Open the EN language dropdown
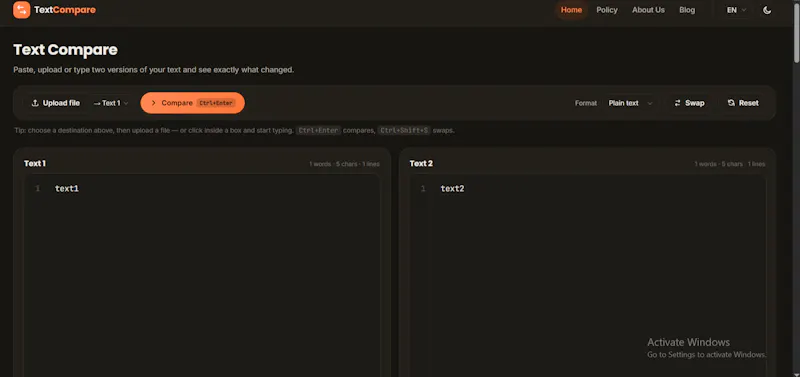Image resolution: width=800 pixels, height=377 pixels. (x=736, y=10)
